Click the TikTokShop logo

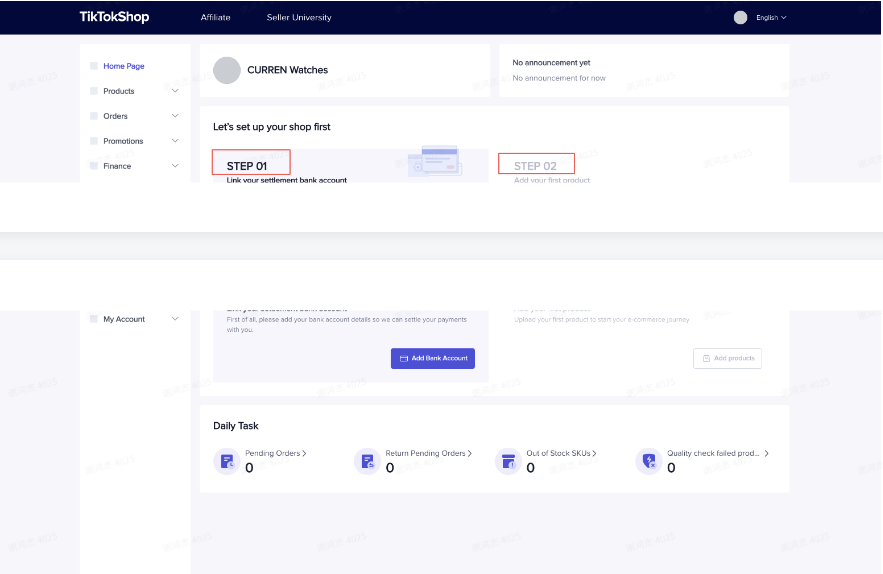(114, 17)
